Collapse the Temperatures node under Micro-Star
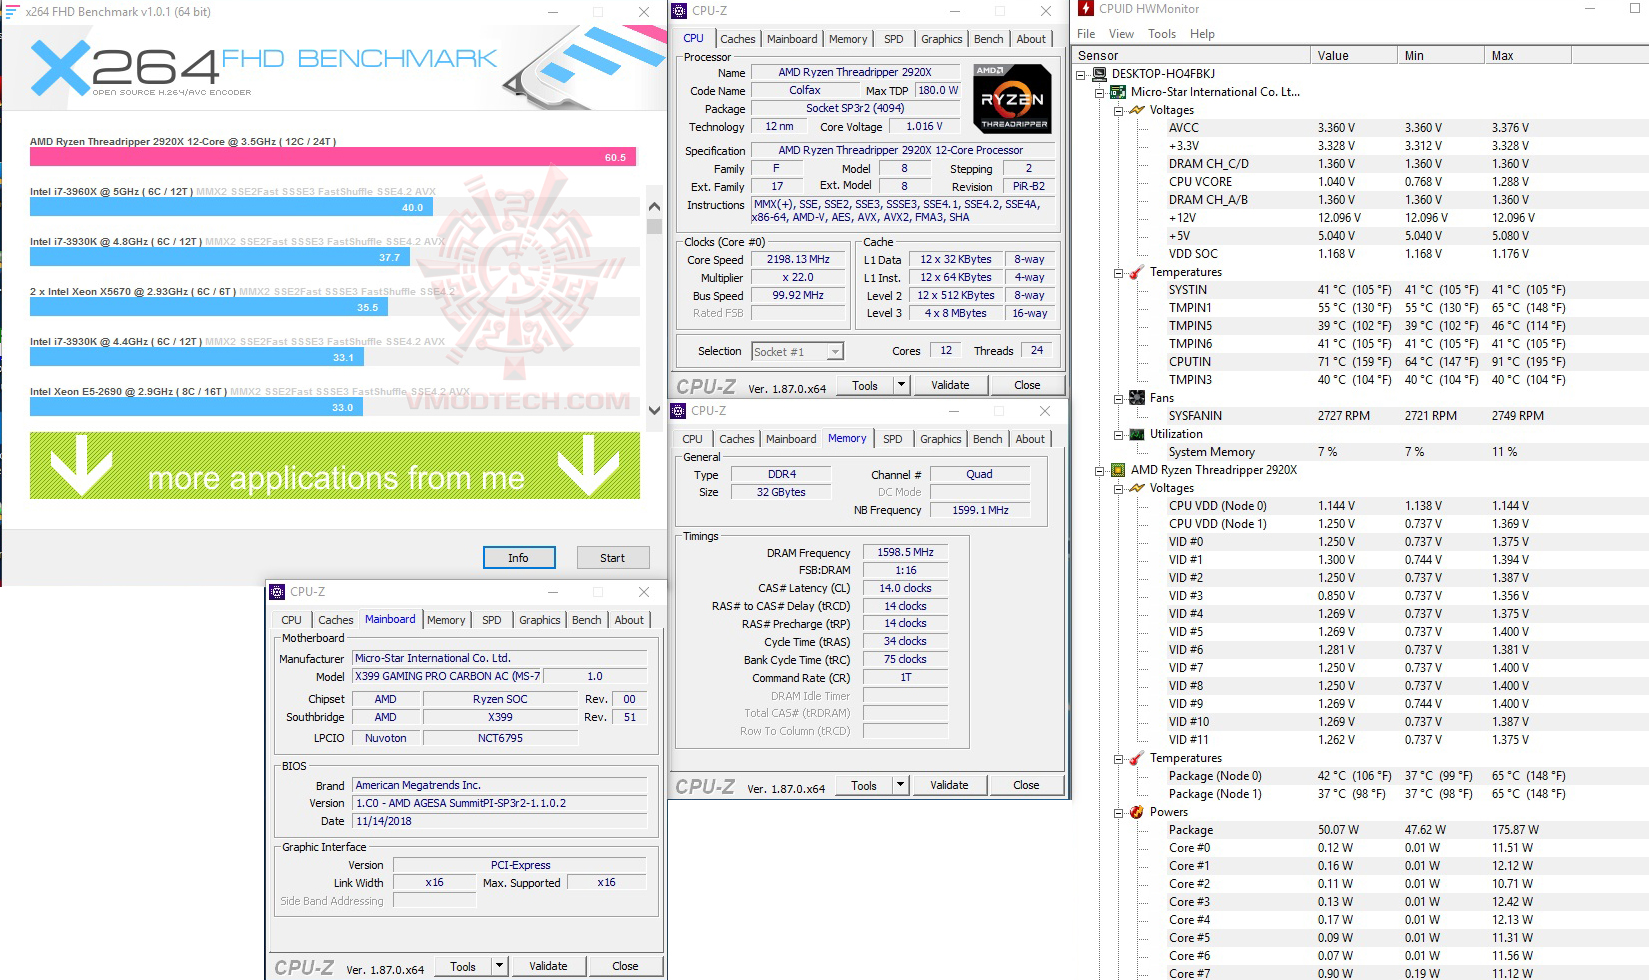 pyautogui.click(x=1119, y=272)
